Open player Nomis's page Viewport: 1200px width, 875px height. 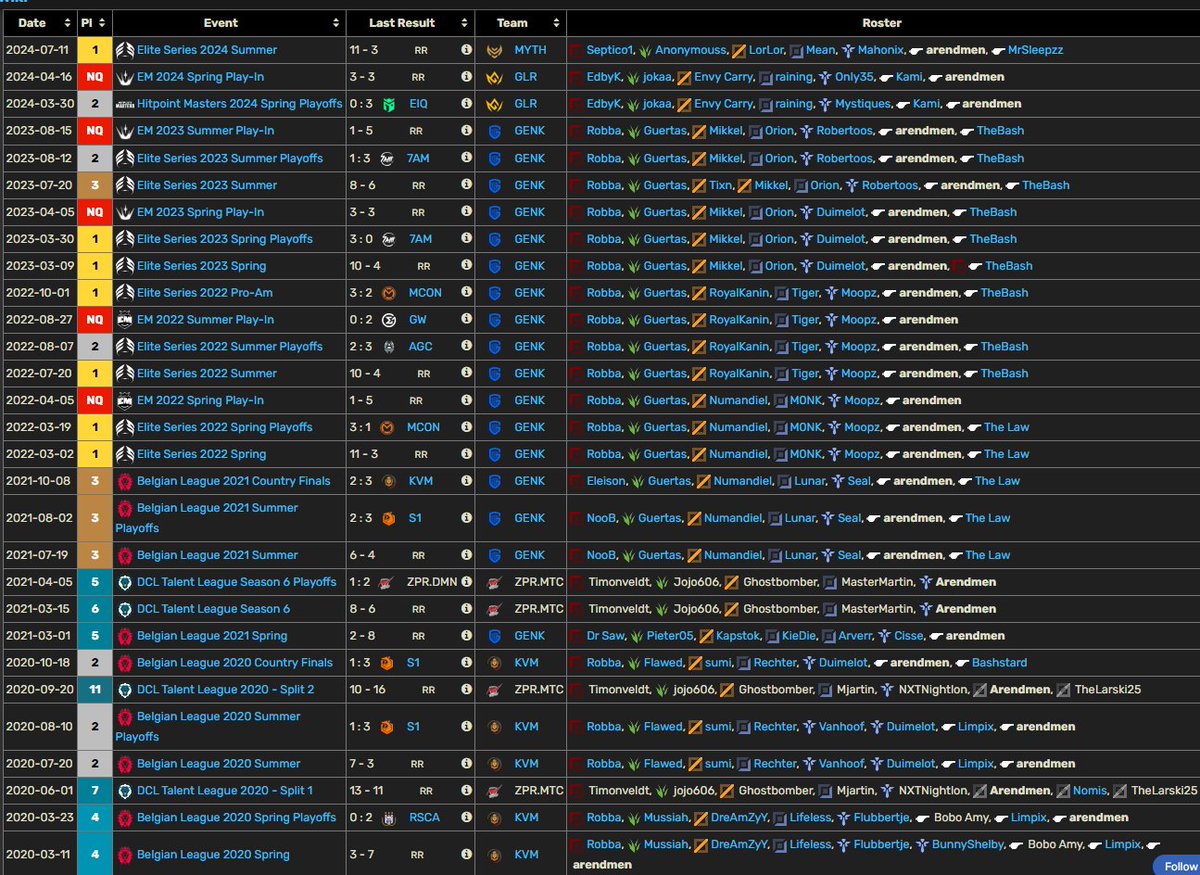[x=1090, y=790]
